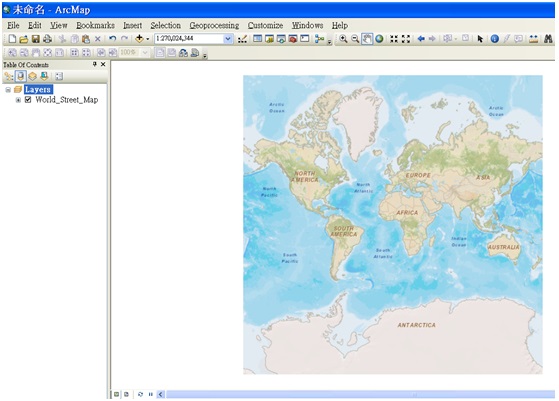Refresh the map view at bottom
559x401 pixels.
tap(140, 394)
